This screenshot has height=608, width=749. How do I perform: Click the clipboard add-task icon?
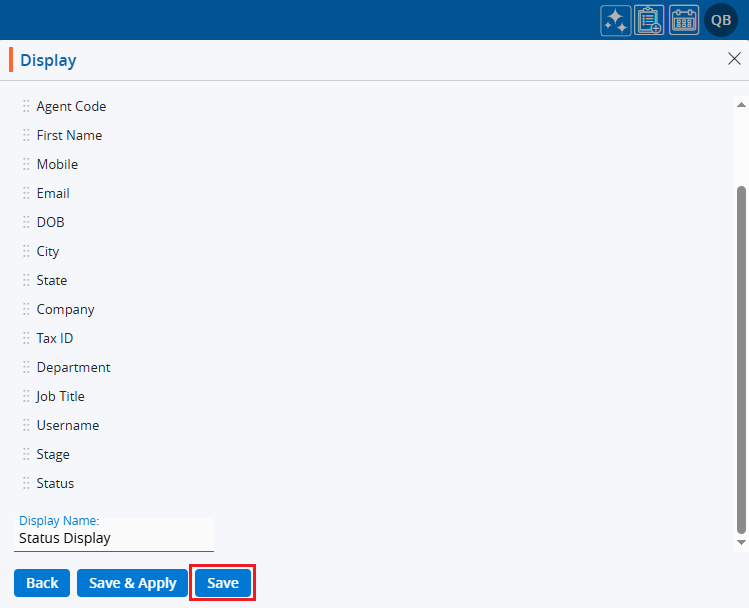pyautogui.click(x=650, y=20)
